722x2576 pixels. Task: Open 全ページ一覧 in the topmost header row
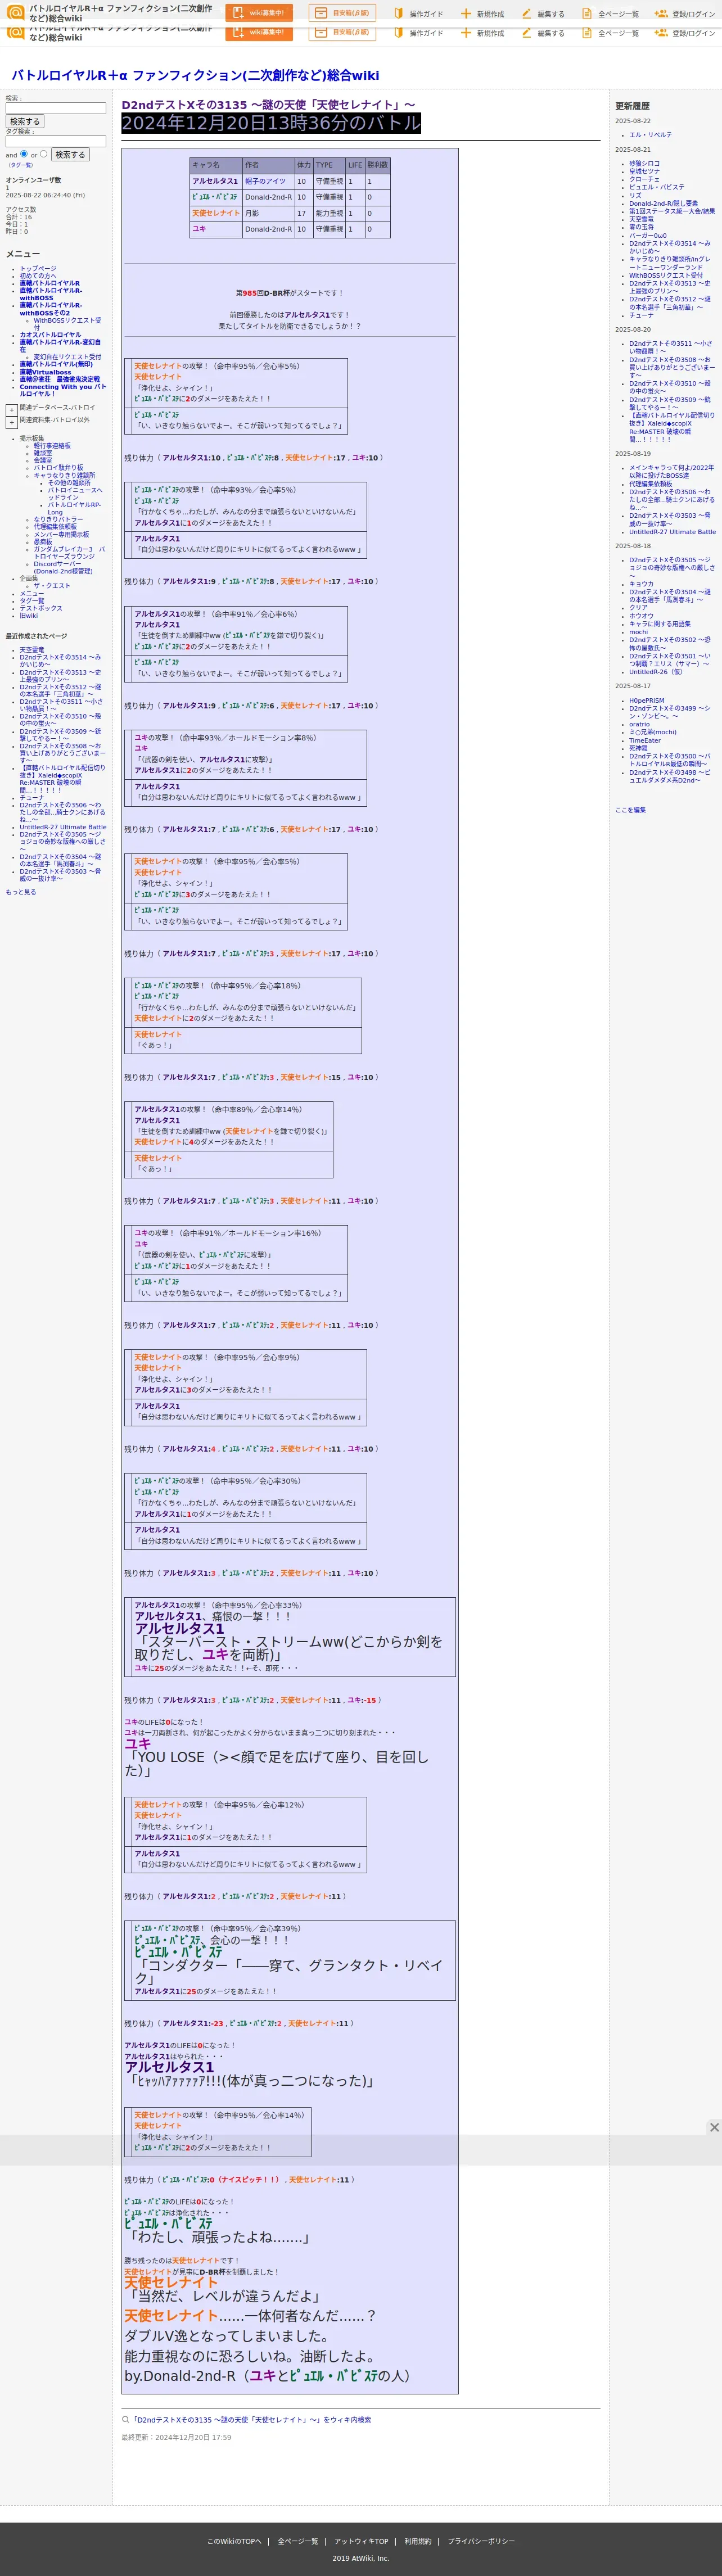pos(610,14)
